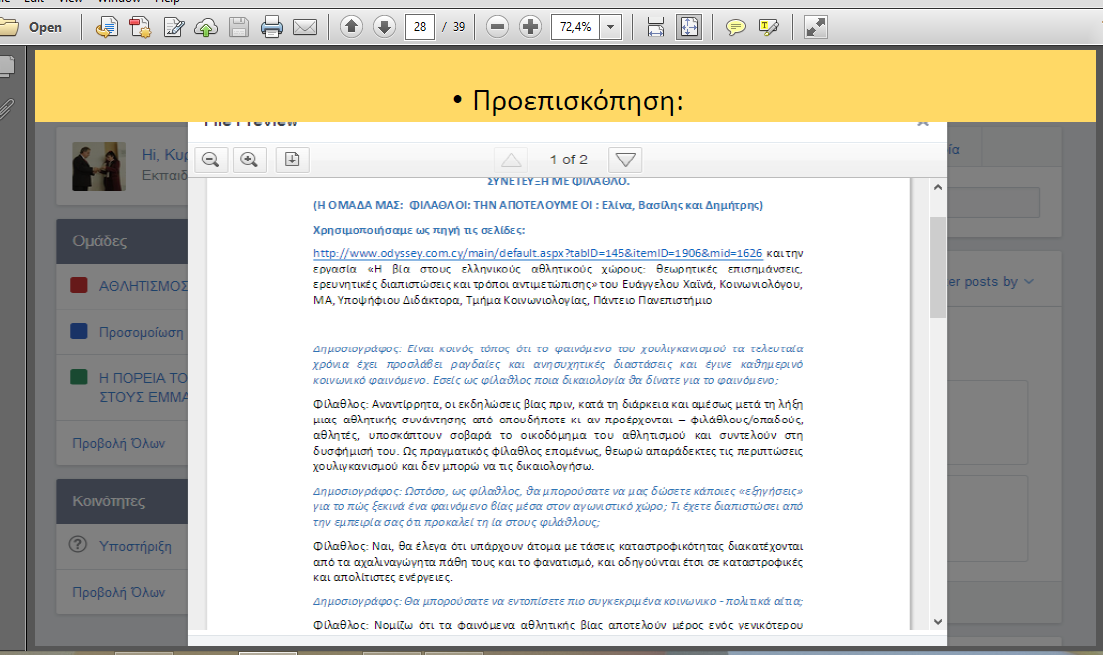Add a sticky note comment

(735, 27)
